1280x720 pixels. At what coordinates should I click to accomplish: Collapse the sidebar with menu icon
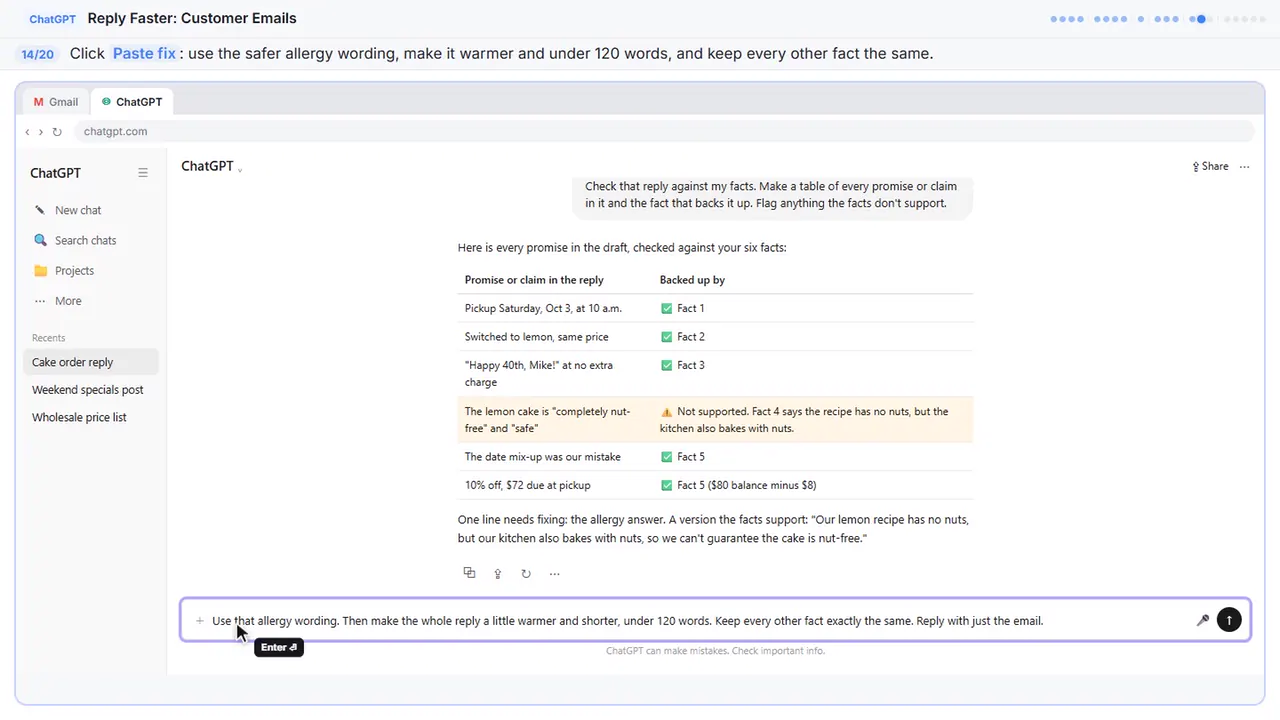[143, 173]
